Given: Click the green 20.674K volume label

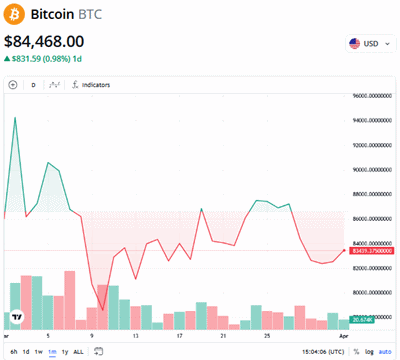Looking at the screenshot, I should click(x=362, y=320).
